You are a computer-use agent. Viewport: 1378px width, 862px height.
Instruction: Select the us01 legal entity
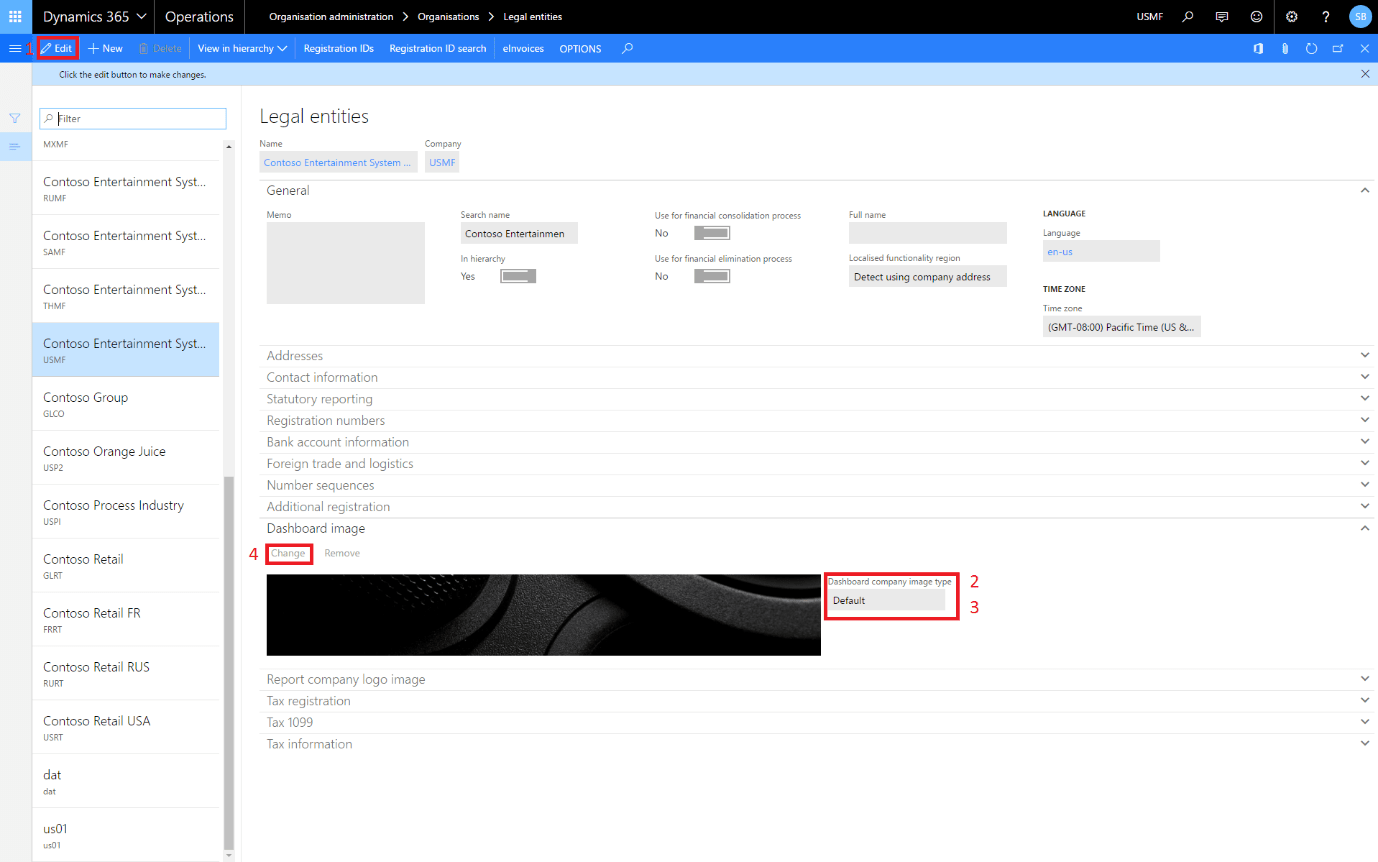(x=126, y=835)
